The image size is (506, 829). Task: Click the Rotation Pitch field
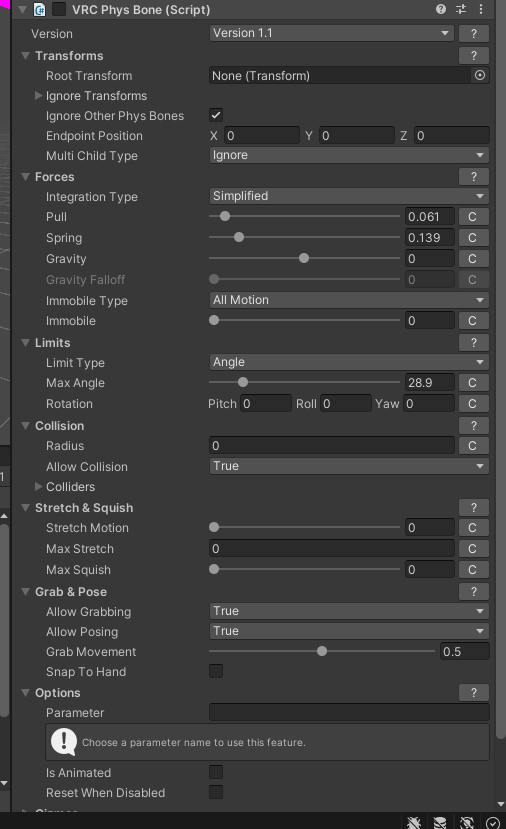266,404
